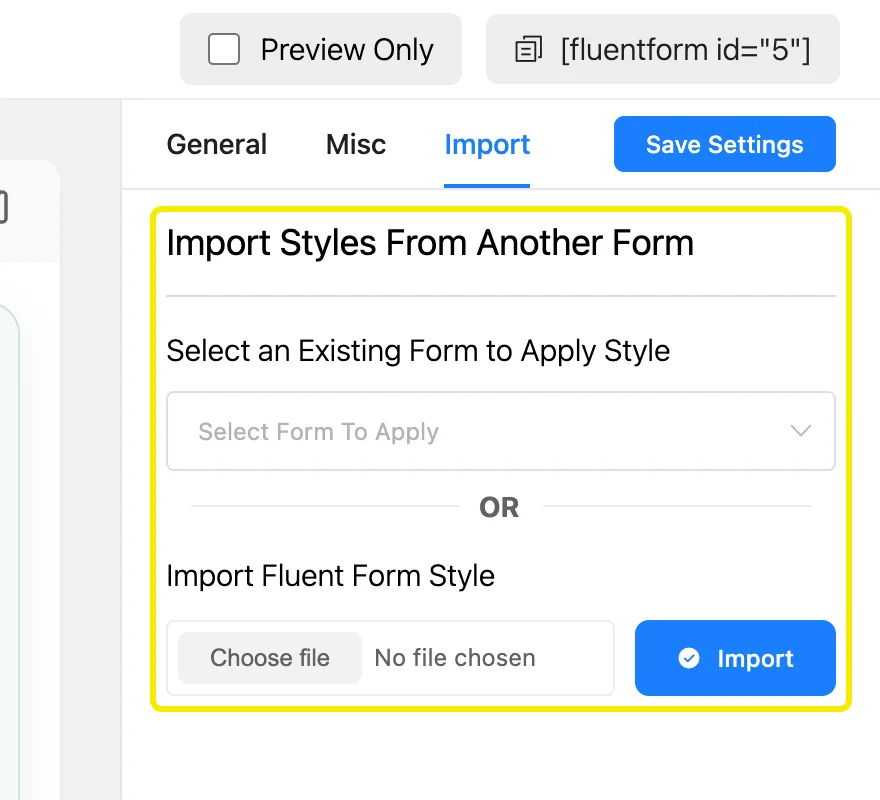880x800 pixels.
Task: Copy the [fluentform id="5"] shortcode
Action: coord(663,49)
